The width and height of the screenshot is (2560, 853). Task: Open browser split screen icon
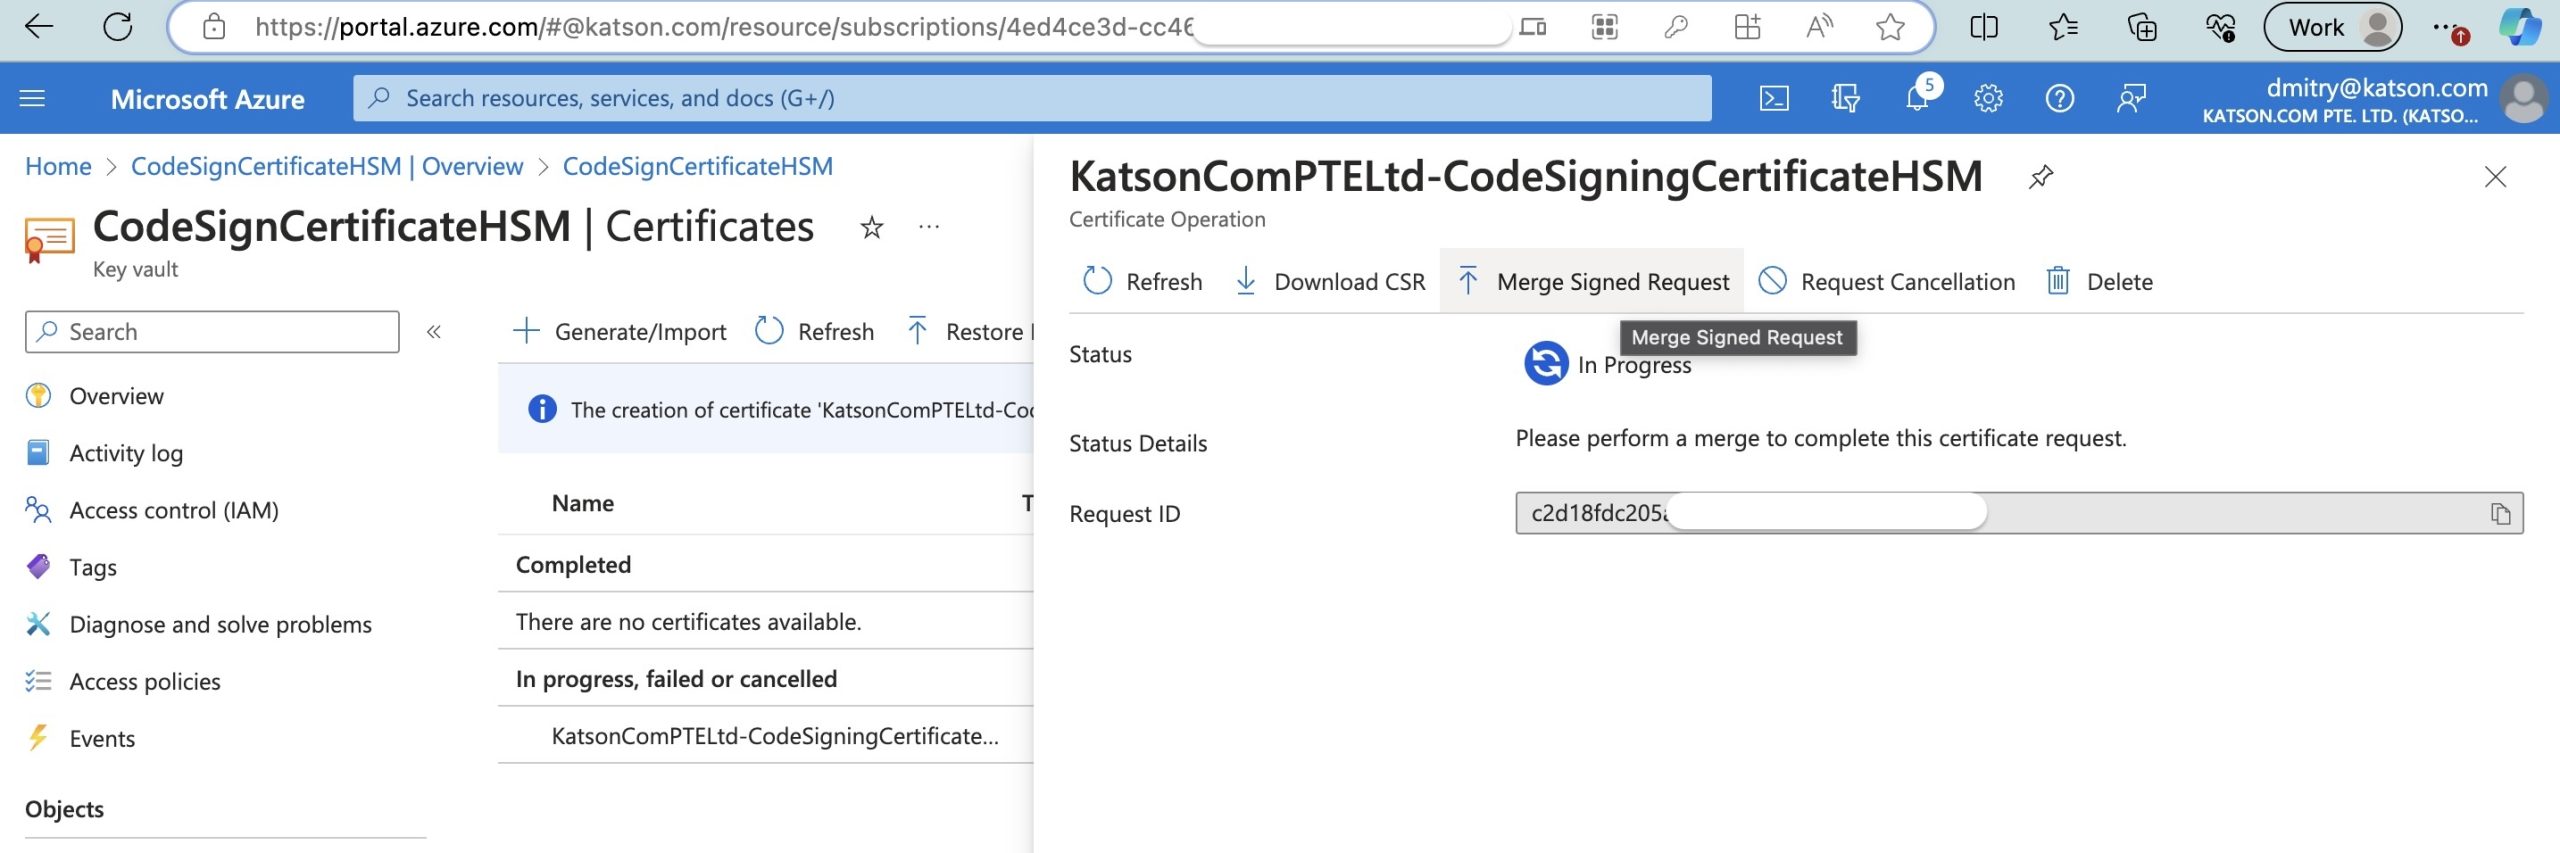point(1984,27)
